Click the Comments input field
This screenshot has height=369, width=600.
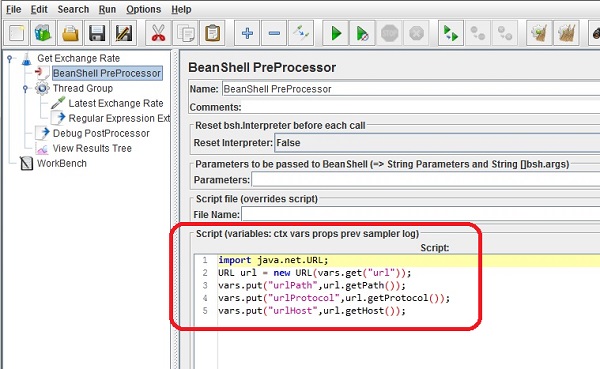421,107
